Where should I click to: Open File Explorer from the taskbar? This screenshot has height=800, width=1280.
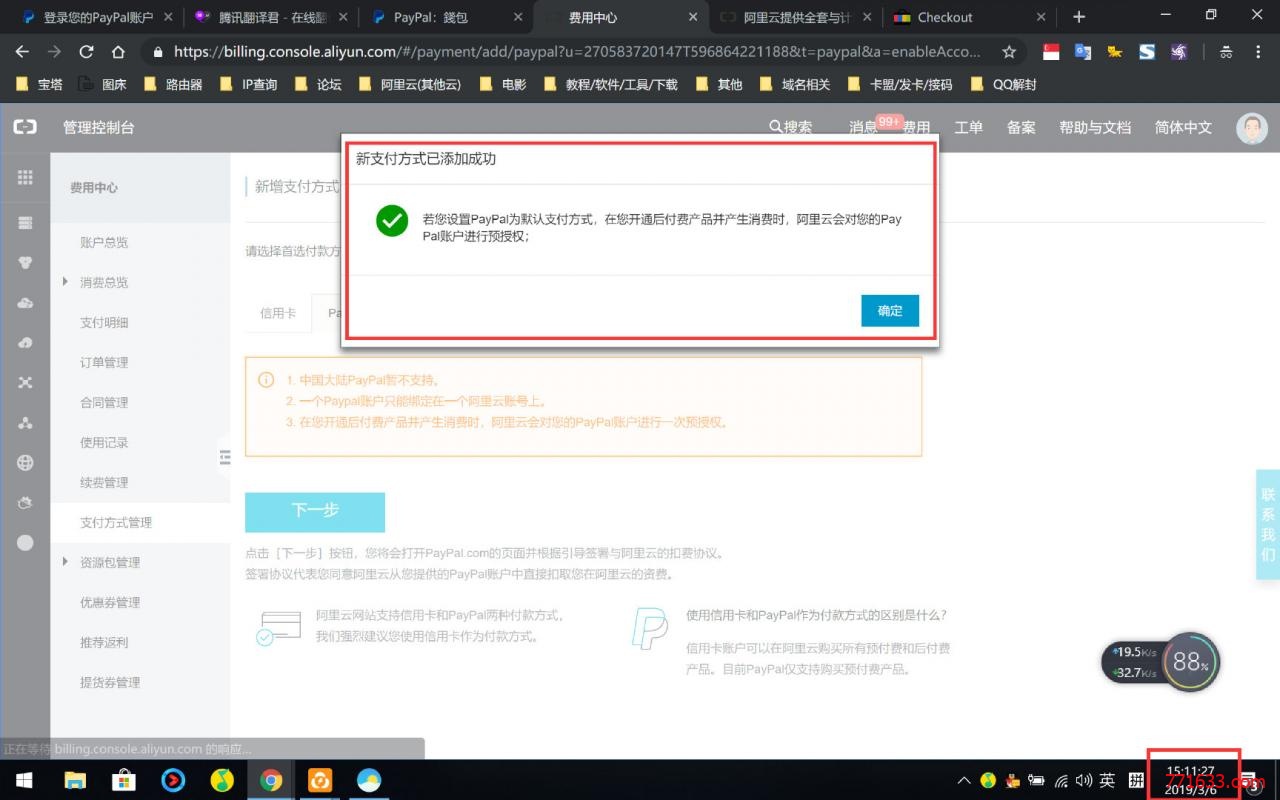coord(75,780)
